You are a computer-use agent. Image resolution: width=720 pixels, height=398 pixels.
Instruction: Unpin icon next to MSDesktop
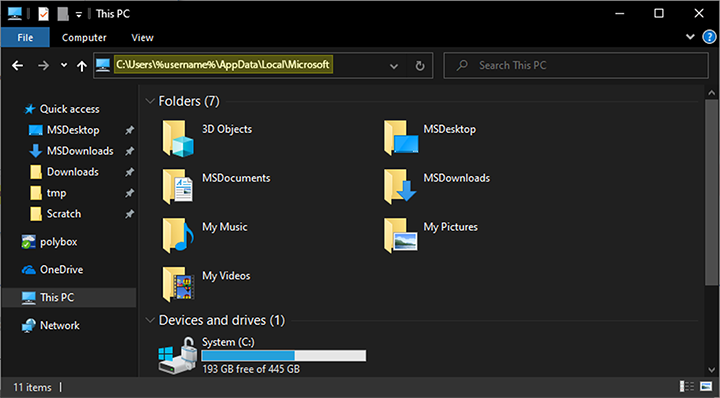130,131
